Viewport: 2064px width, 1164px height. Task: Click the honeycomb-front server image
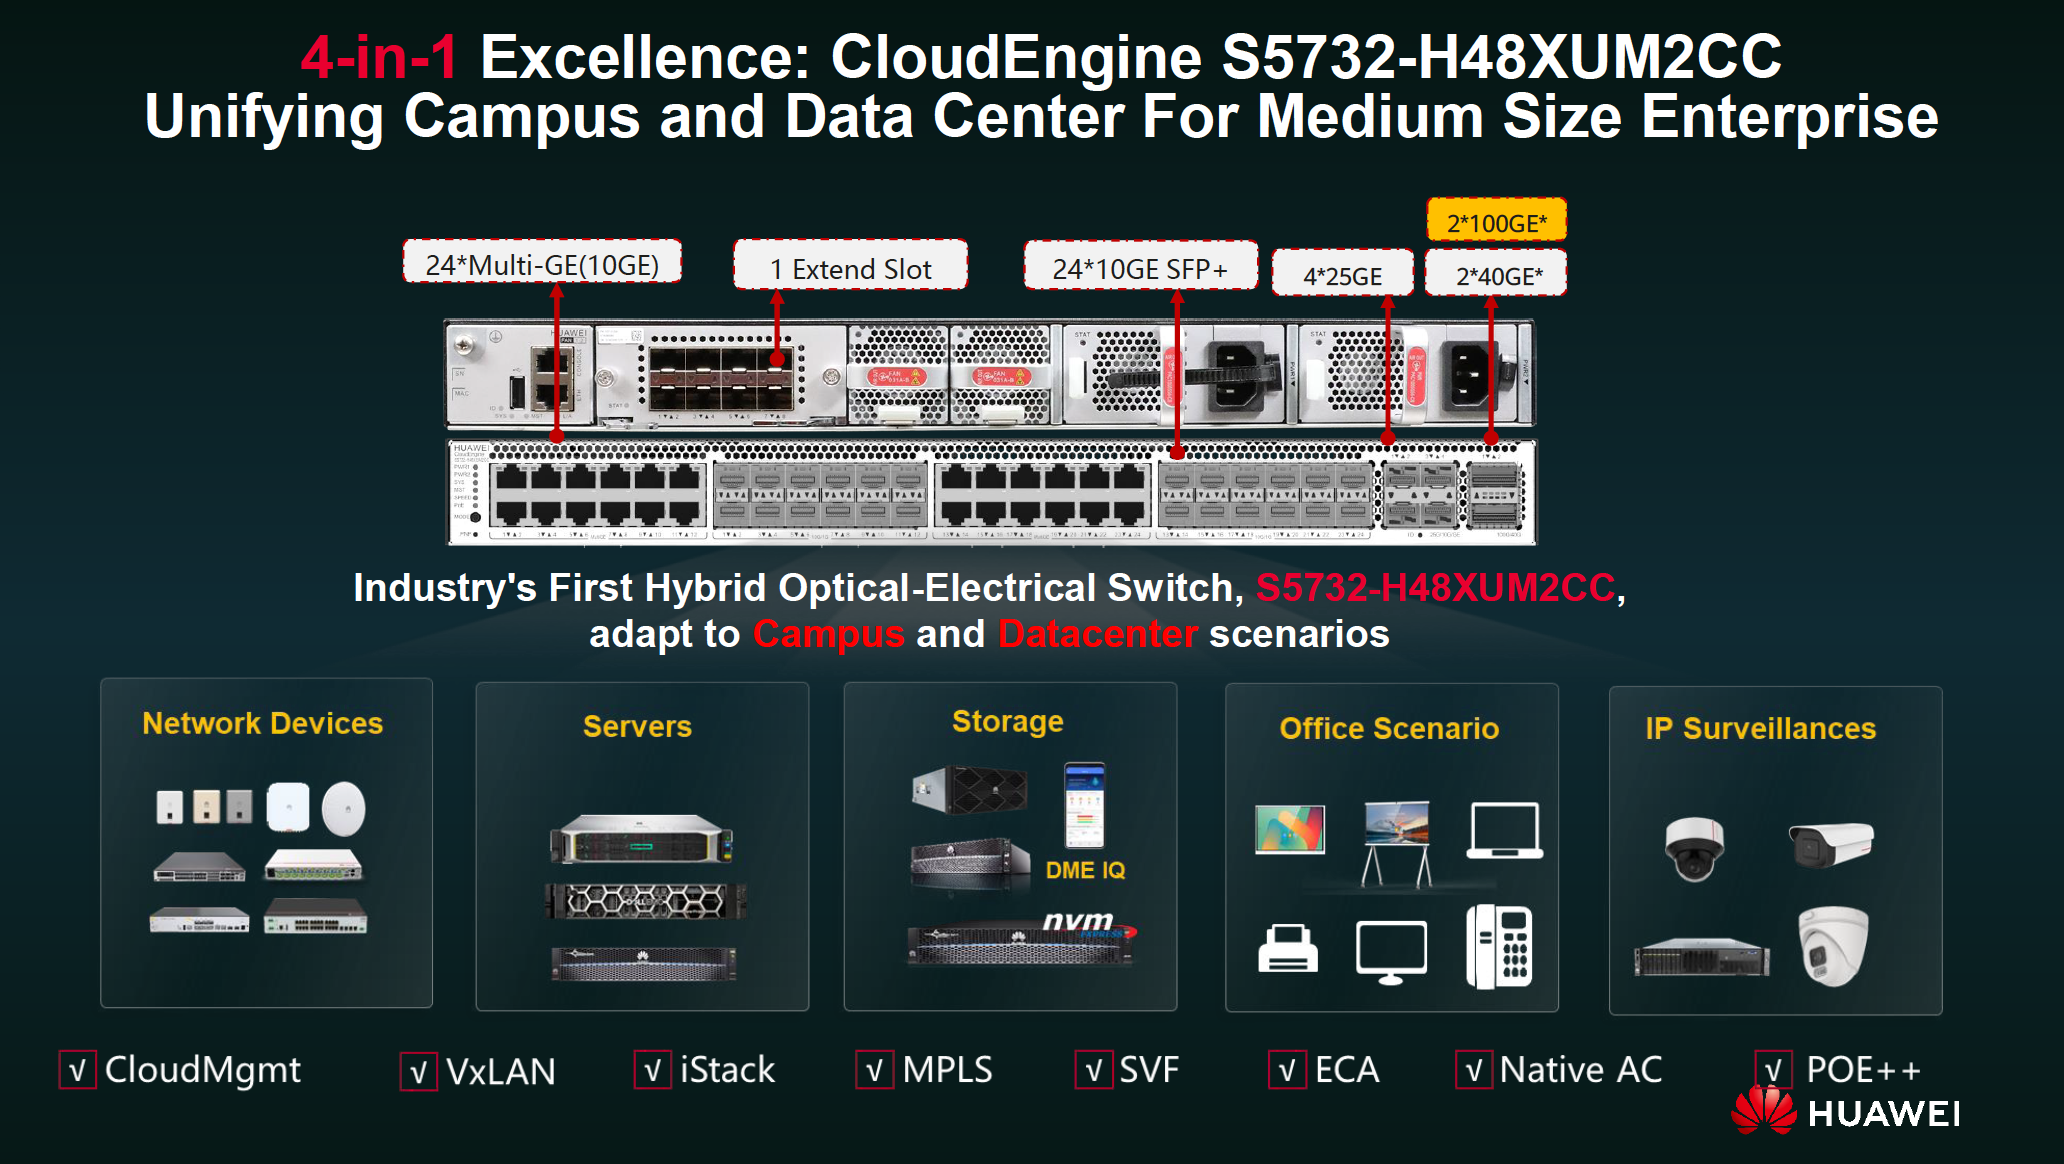pyautogui.click(x=645, y=901)
